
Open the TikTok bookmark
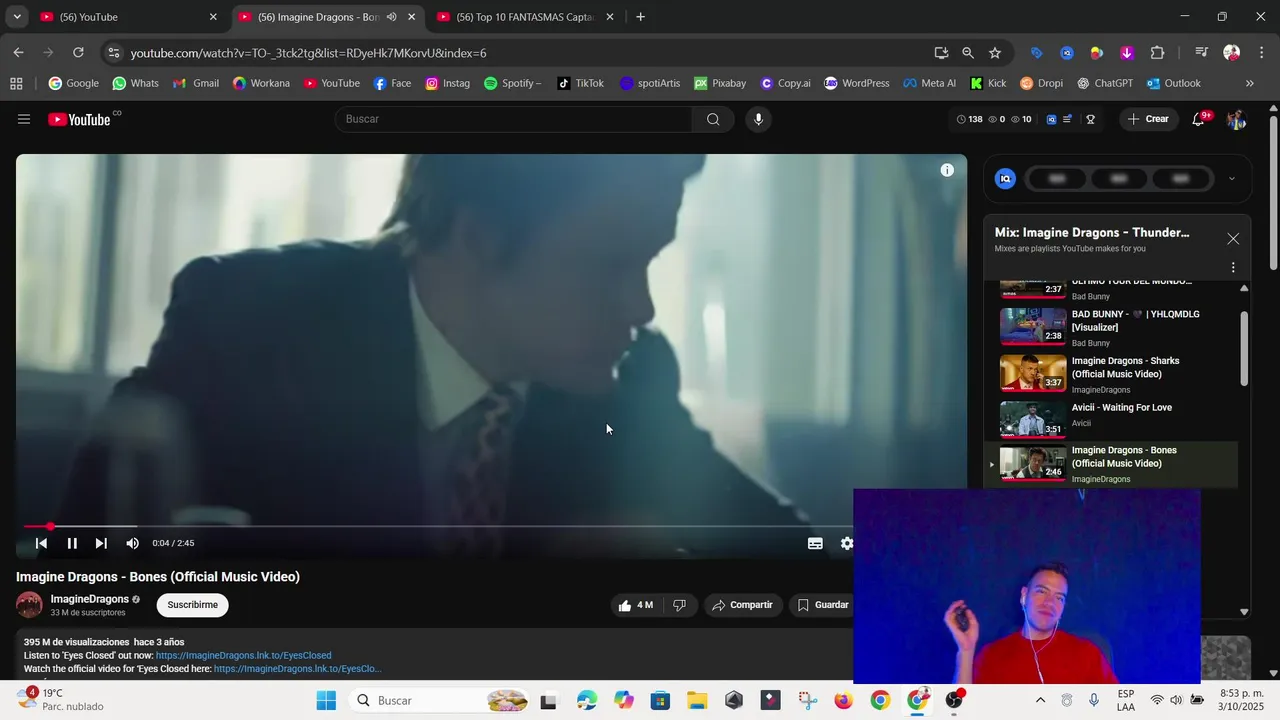point(580,83)
